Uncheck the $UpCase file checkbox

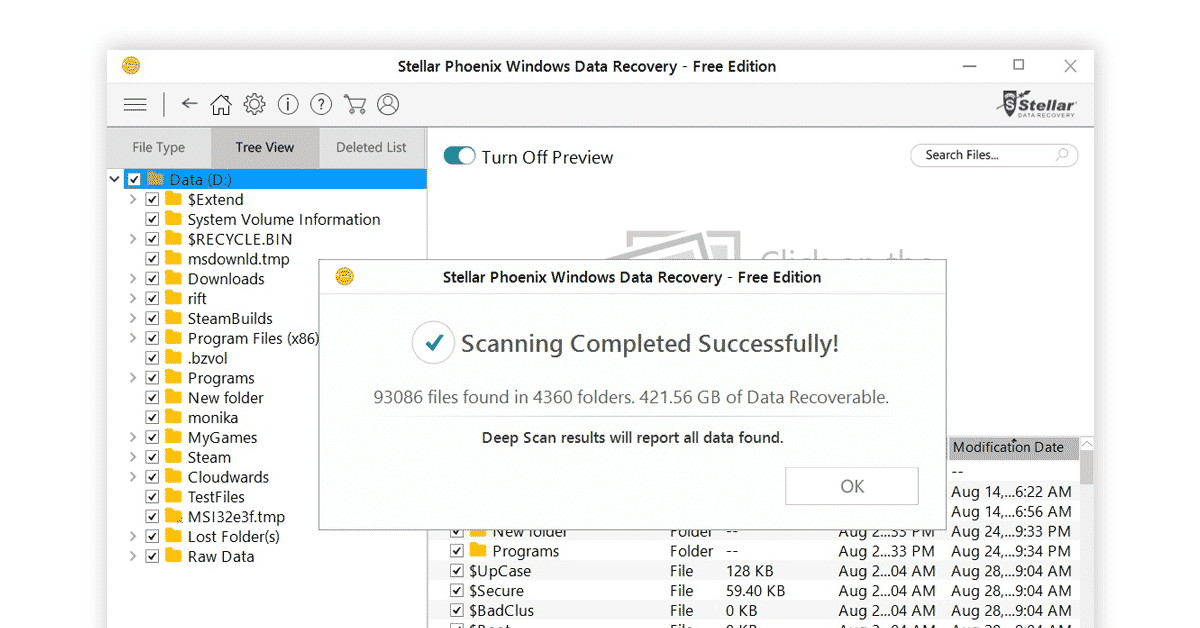coord(457,571)
